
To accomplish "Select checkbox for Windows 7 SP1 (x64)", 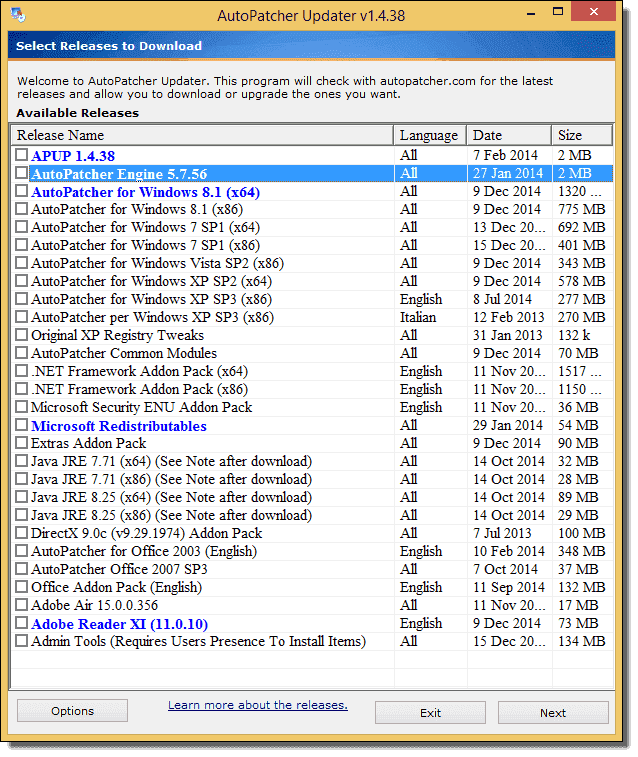I will [x=21, y=226].
